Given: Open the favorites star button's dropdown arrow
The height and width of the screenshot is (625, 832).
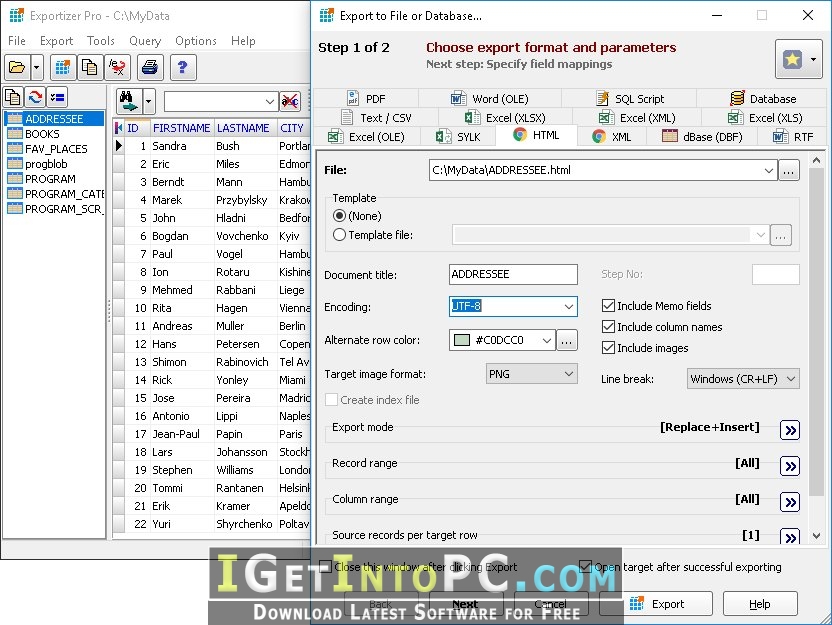Looking at the screenshot, I should point(813,59).
